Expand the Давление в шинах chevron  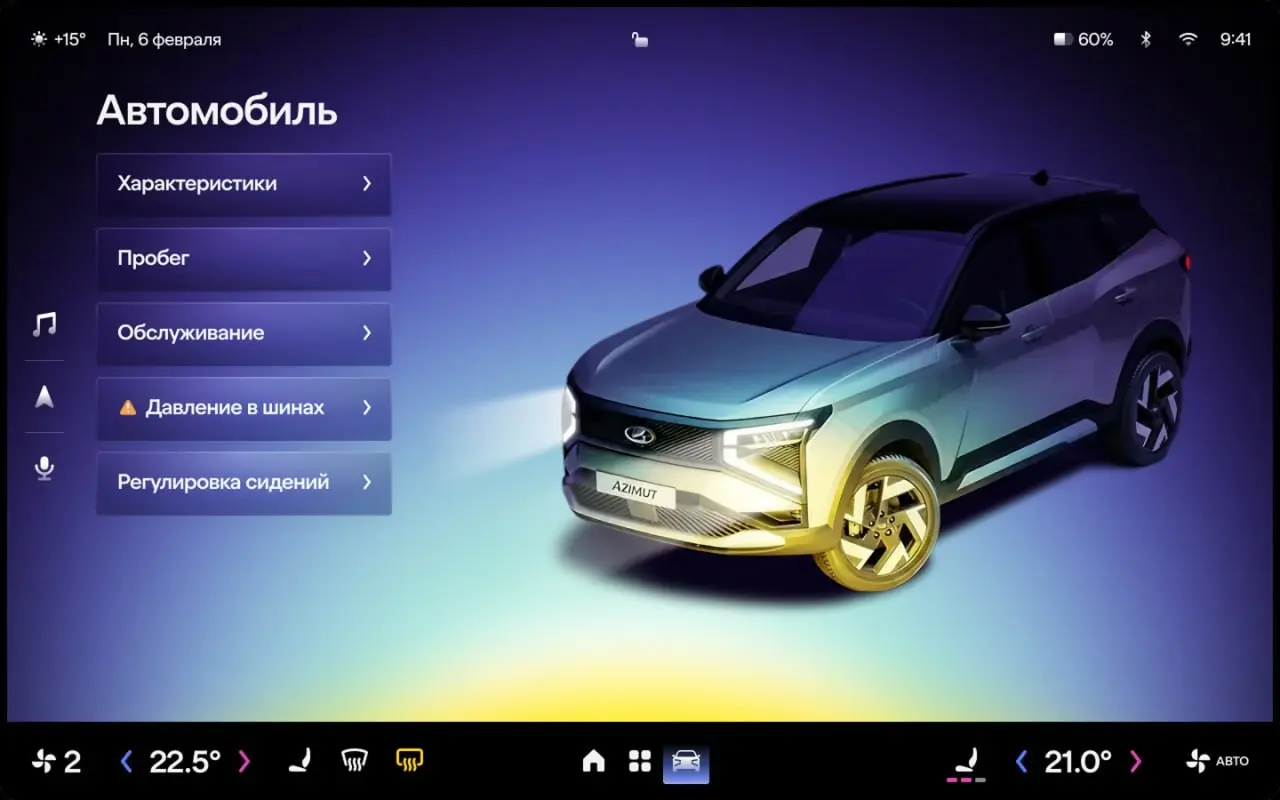[x=367, y=408]
